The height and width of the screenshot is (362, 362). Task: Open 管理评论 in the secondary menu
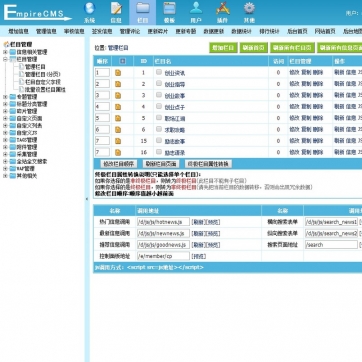click(x=130, y=31)
